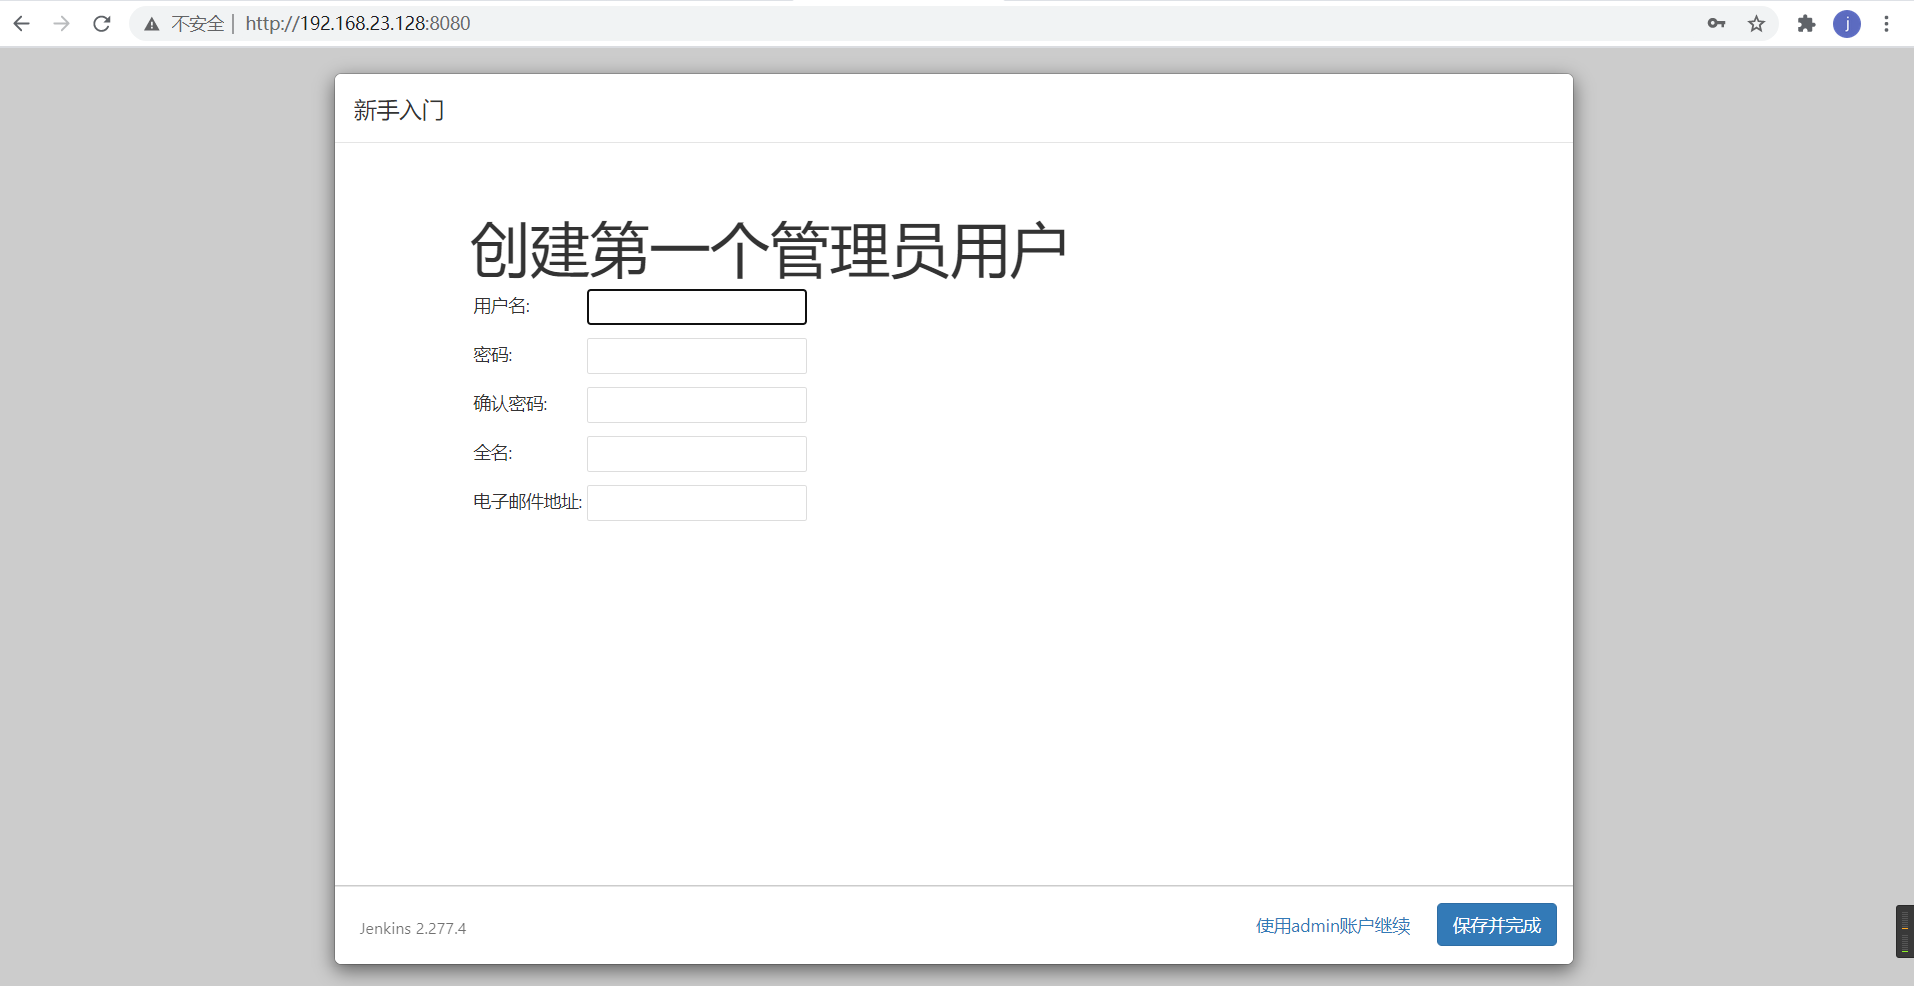Open the saved passwords key icon
This screenshot has width=1914, height=986.
(x=1716, y=24)
